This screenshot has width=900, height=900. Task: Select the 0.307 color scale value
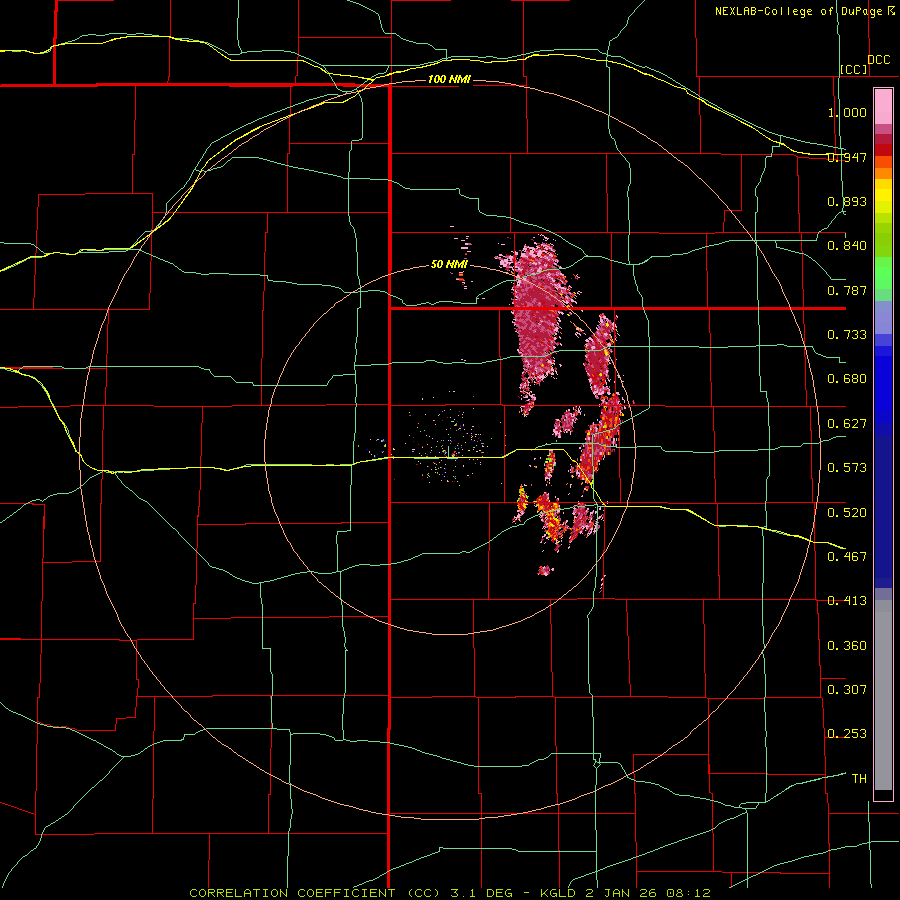click(x=847, y=690)
